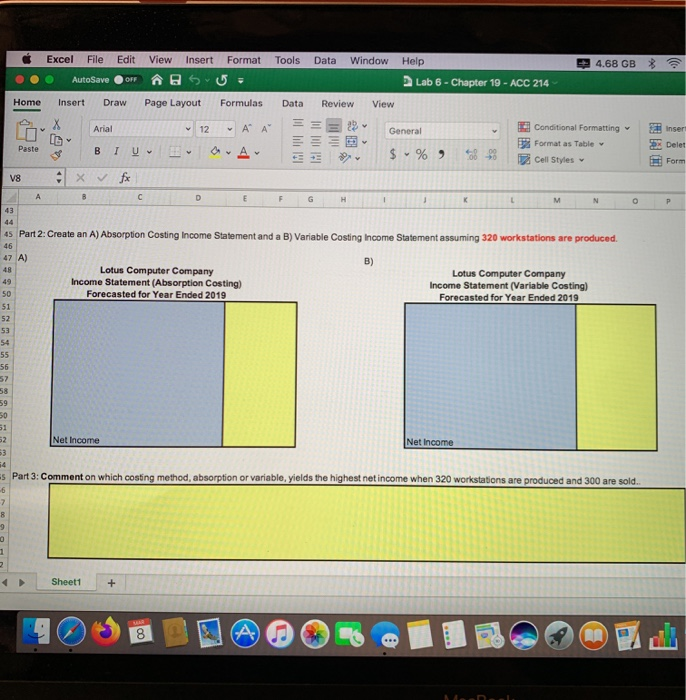Expand the font color options arrow

[257, 153]
